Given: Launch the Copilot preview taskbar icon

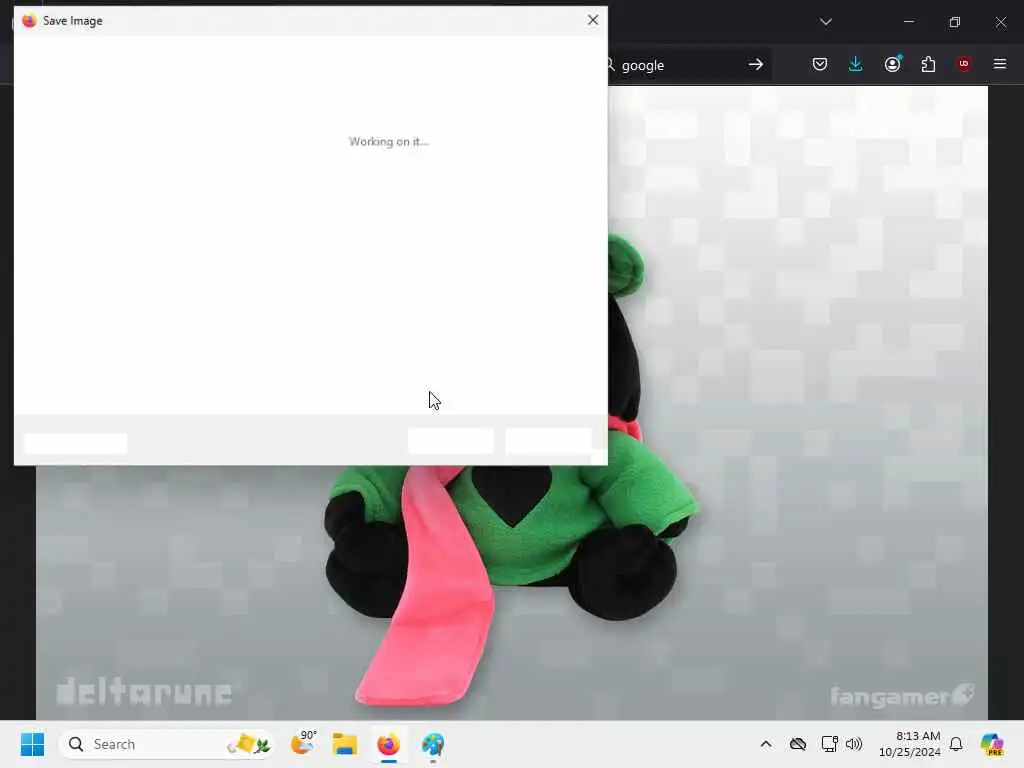Looking at the screenshot, I should (x=992, y=744).
